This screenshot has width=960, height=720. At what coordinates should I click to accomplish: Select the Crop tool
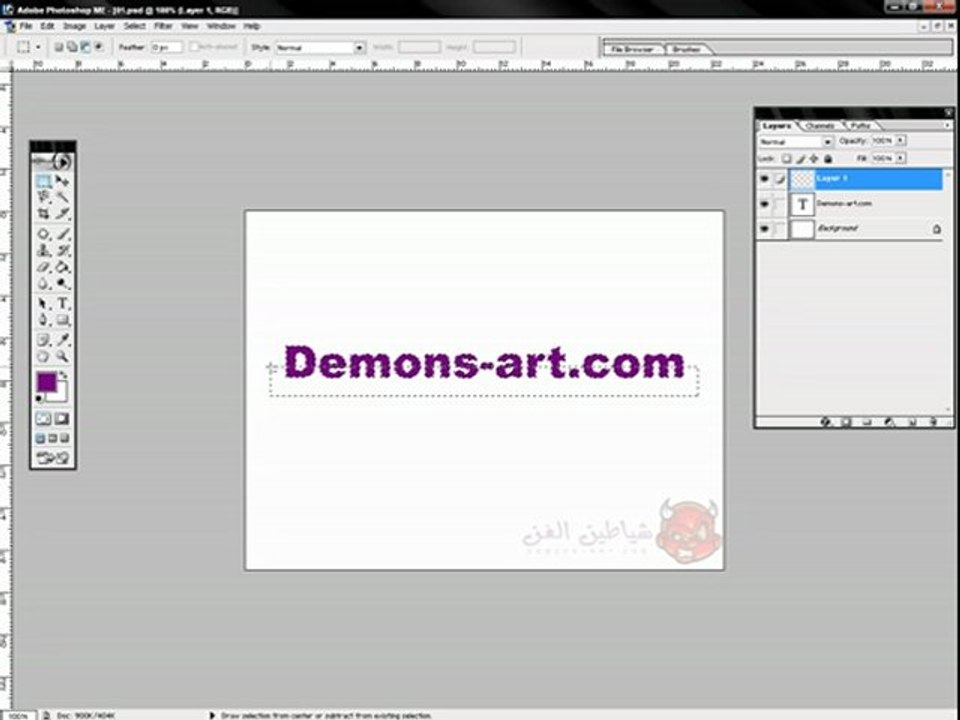(43, 213)
